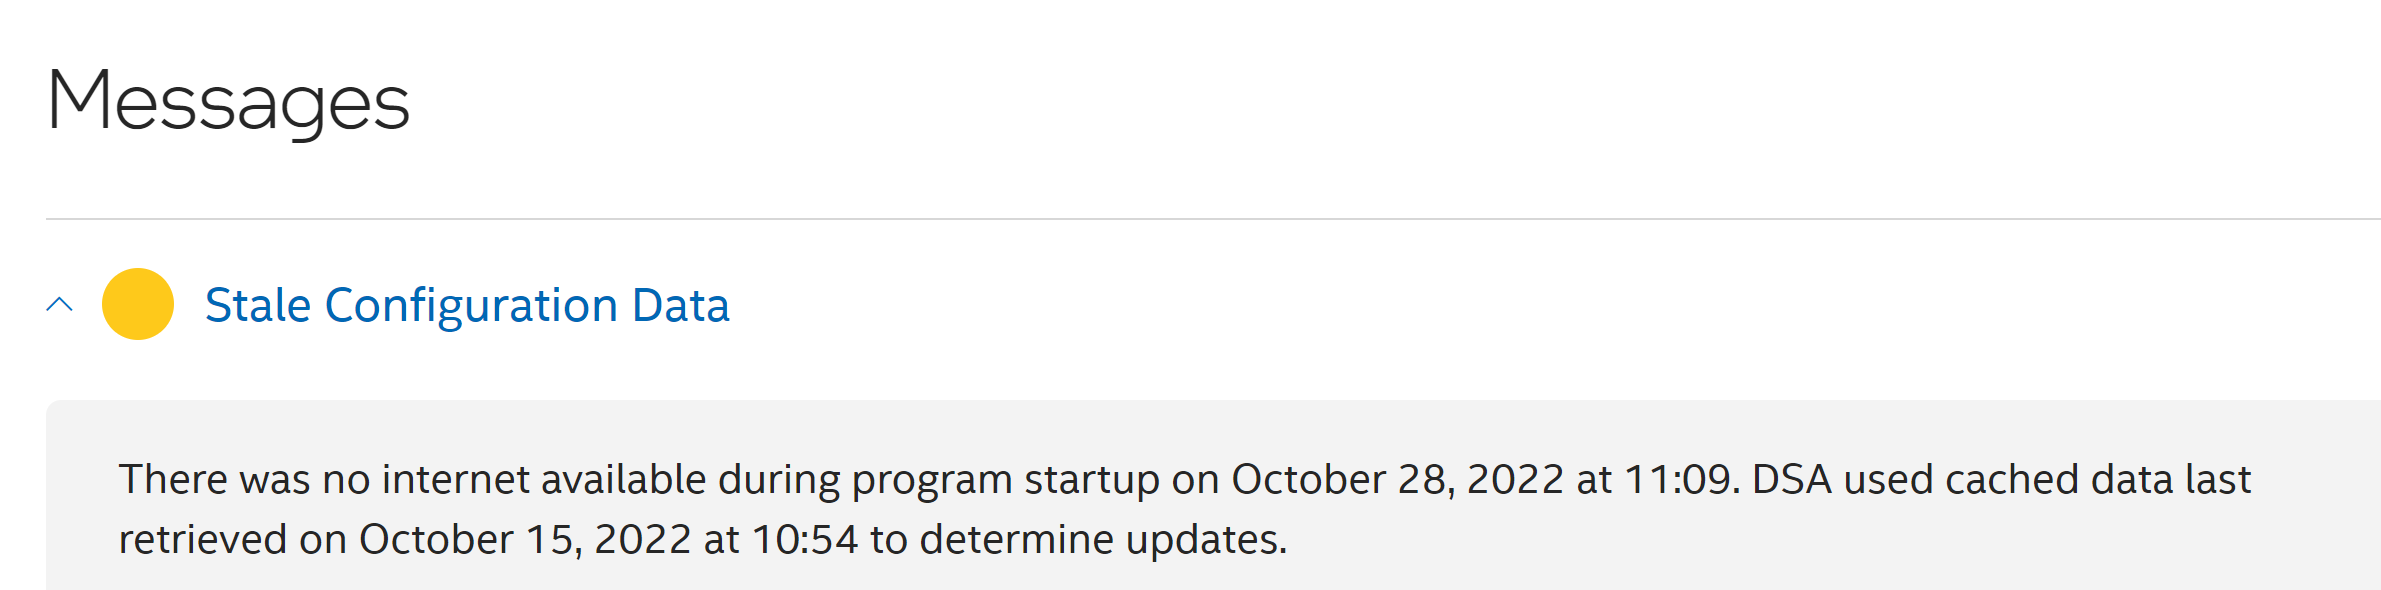Click the yellow warning status circle
2381x590 pixels.
138,304
